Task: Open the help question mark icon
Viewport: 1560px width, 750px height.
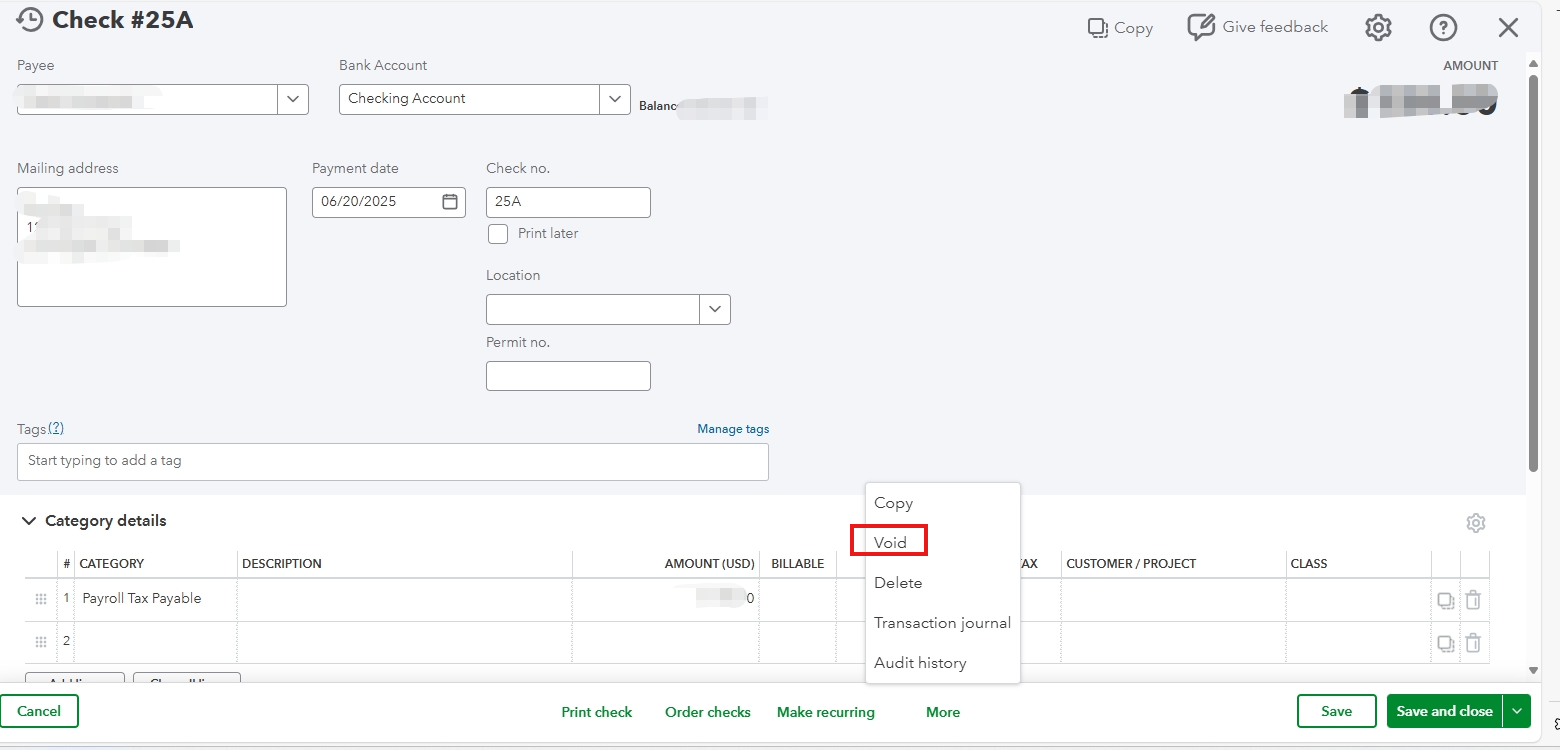Action: [1443, 28]
